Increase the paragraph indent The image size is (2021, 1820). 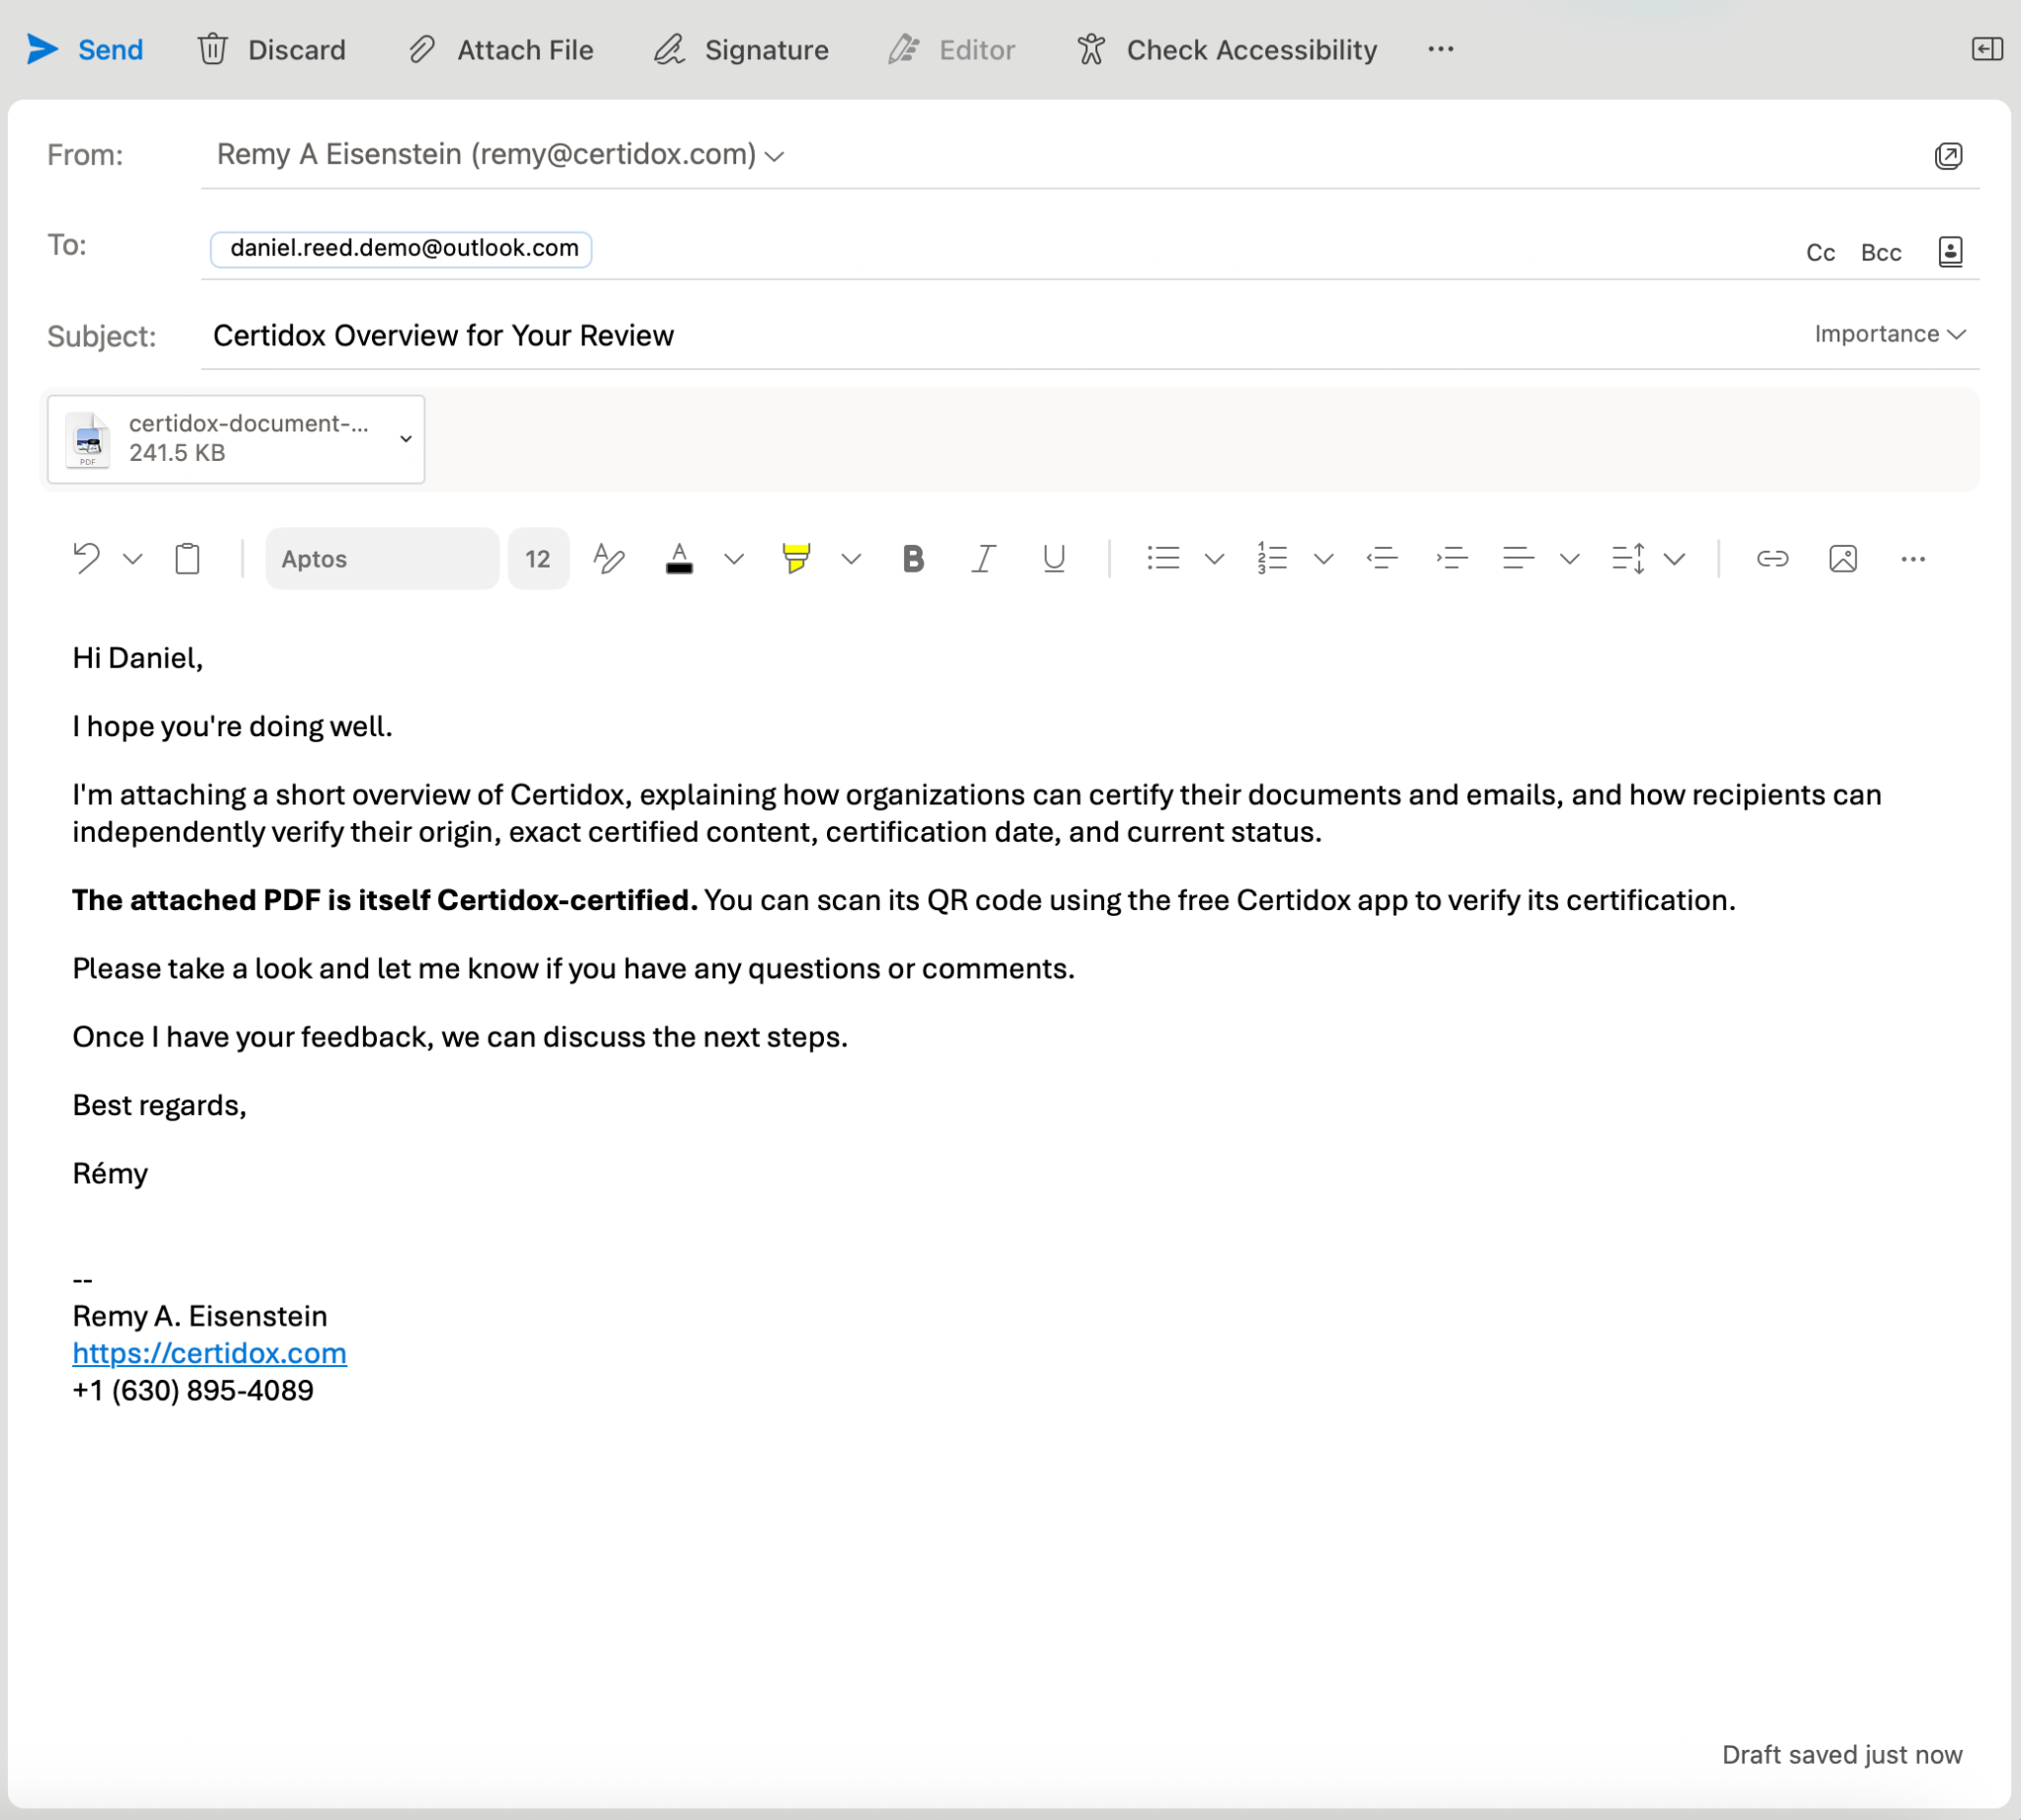pos(1452,558)
